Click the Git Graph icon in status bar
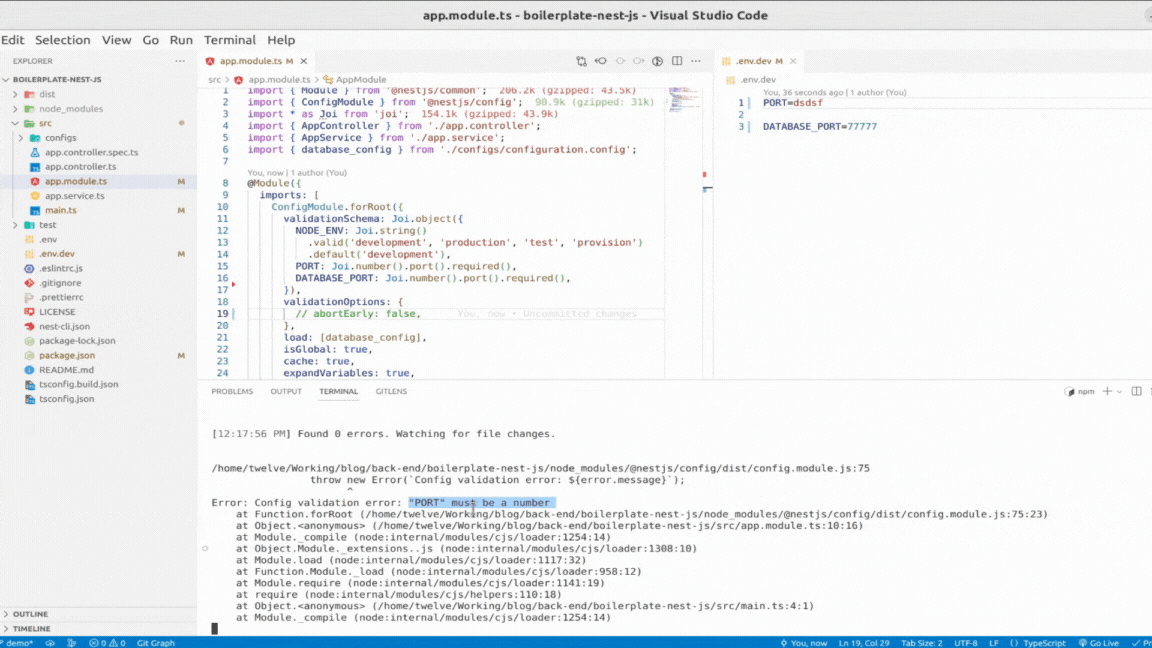Viewport: 1152px width, 648px height. (x=155, y=643)
